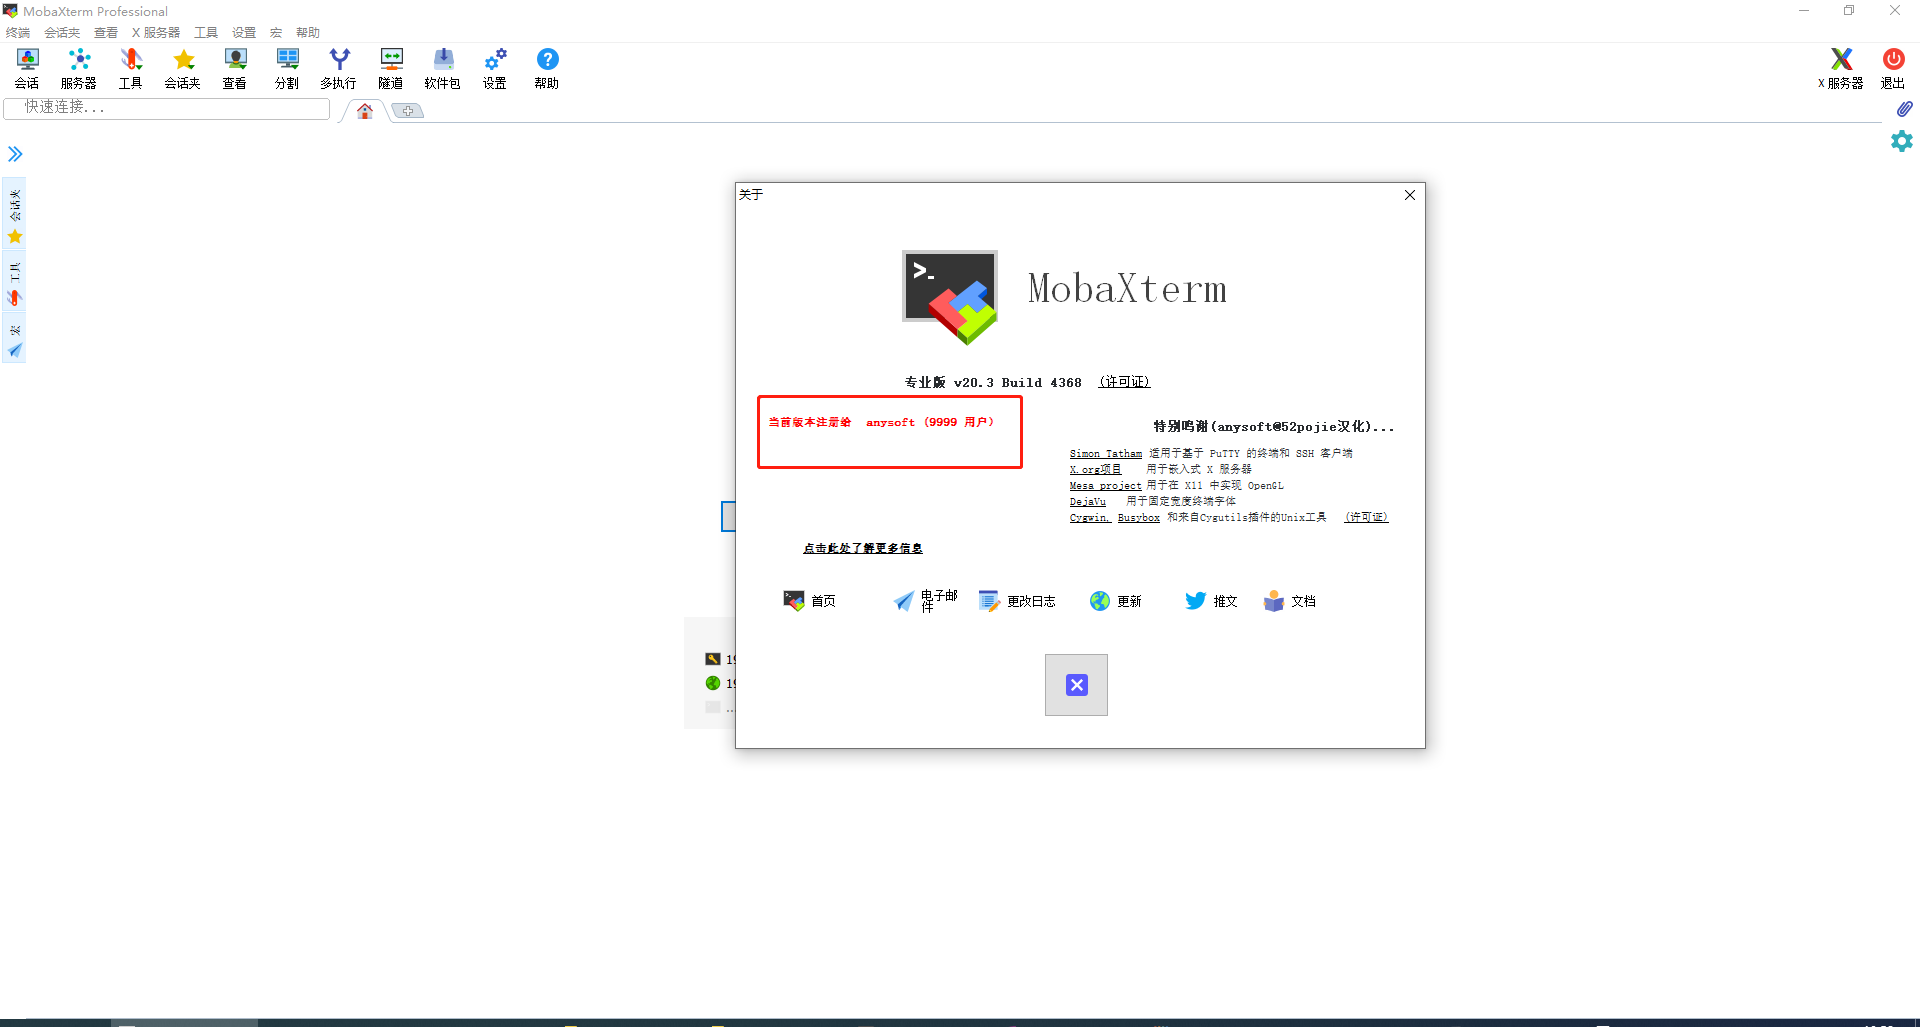This screenshot has width=1920, height=1027.
Task: Open the 工具 (Tools) toolbar icon
Action: pyautogui.click(x=131, y=68)
